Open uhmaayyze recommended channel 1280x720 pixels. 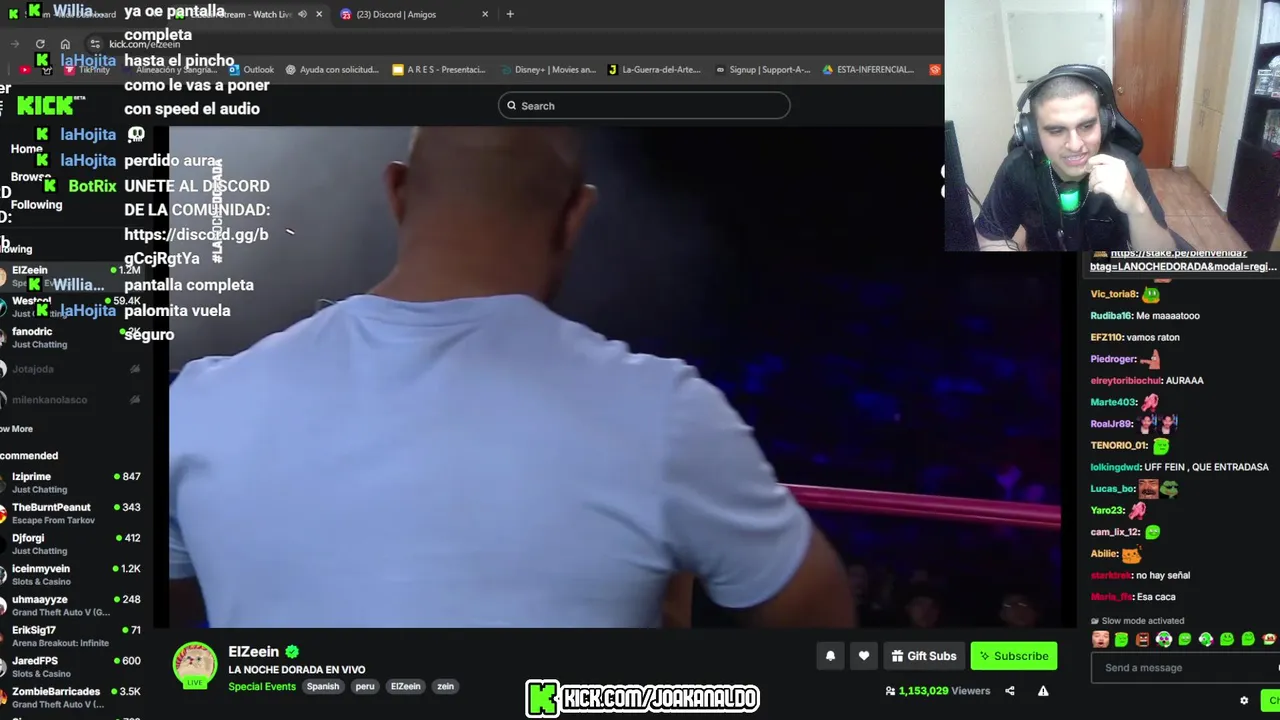[x=70, y=606]
